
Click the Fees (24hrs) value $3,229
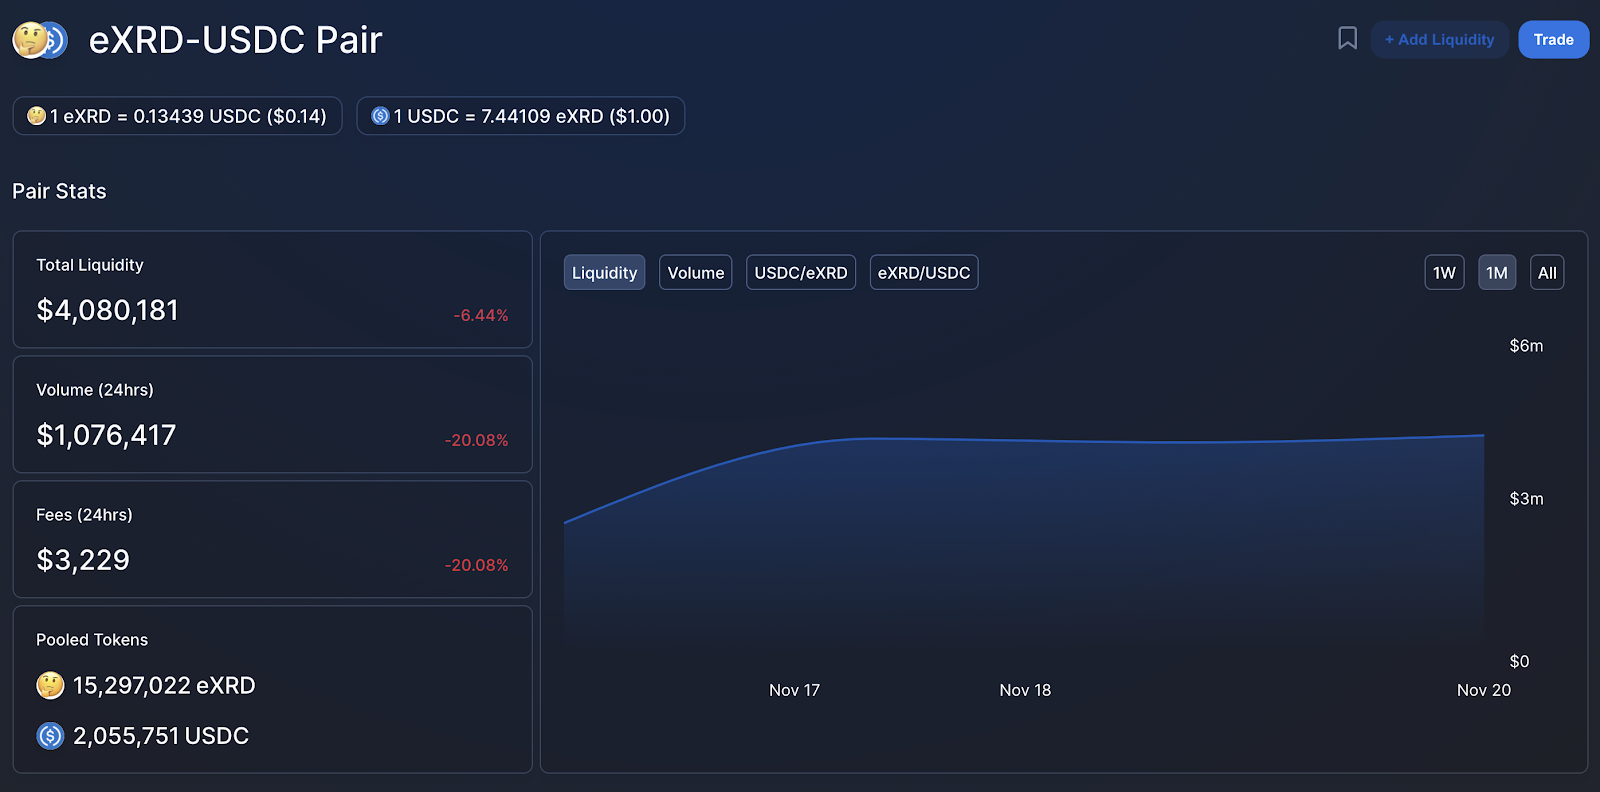(83, 560)
